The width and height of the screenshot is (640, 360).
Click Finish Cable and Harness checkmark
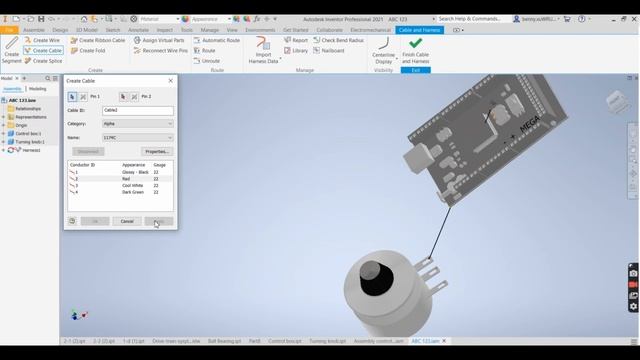416,50
